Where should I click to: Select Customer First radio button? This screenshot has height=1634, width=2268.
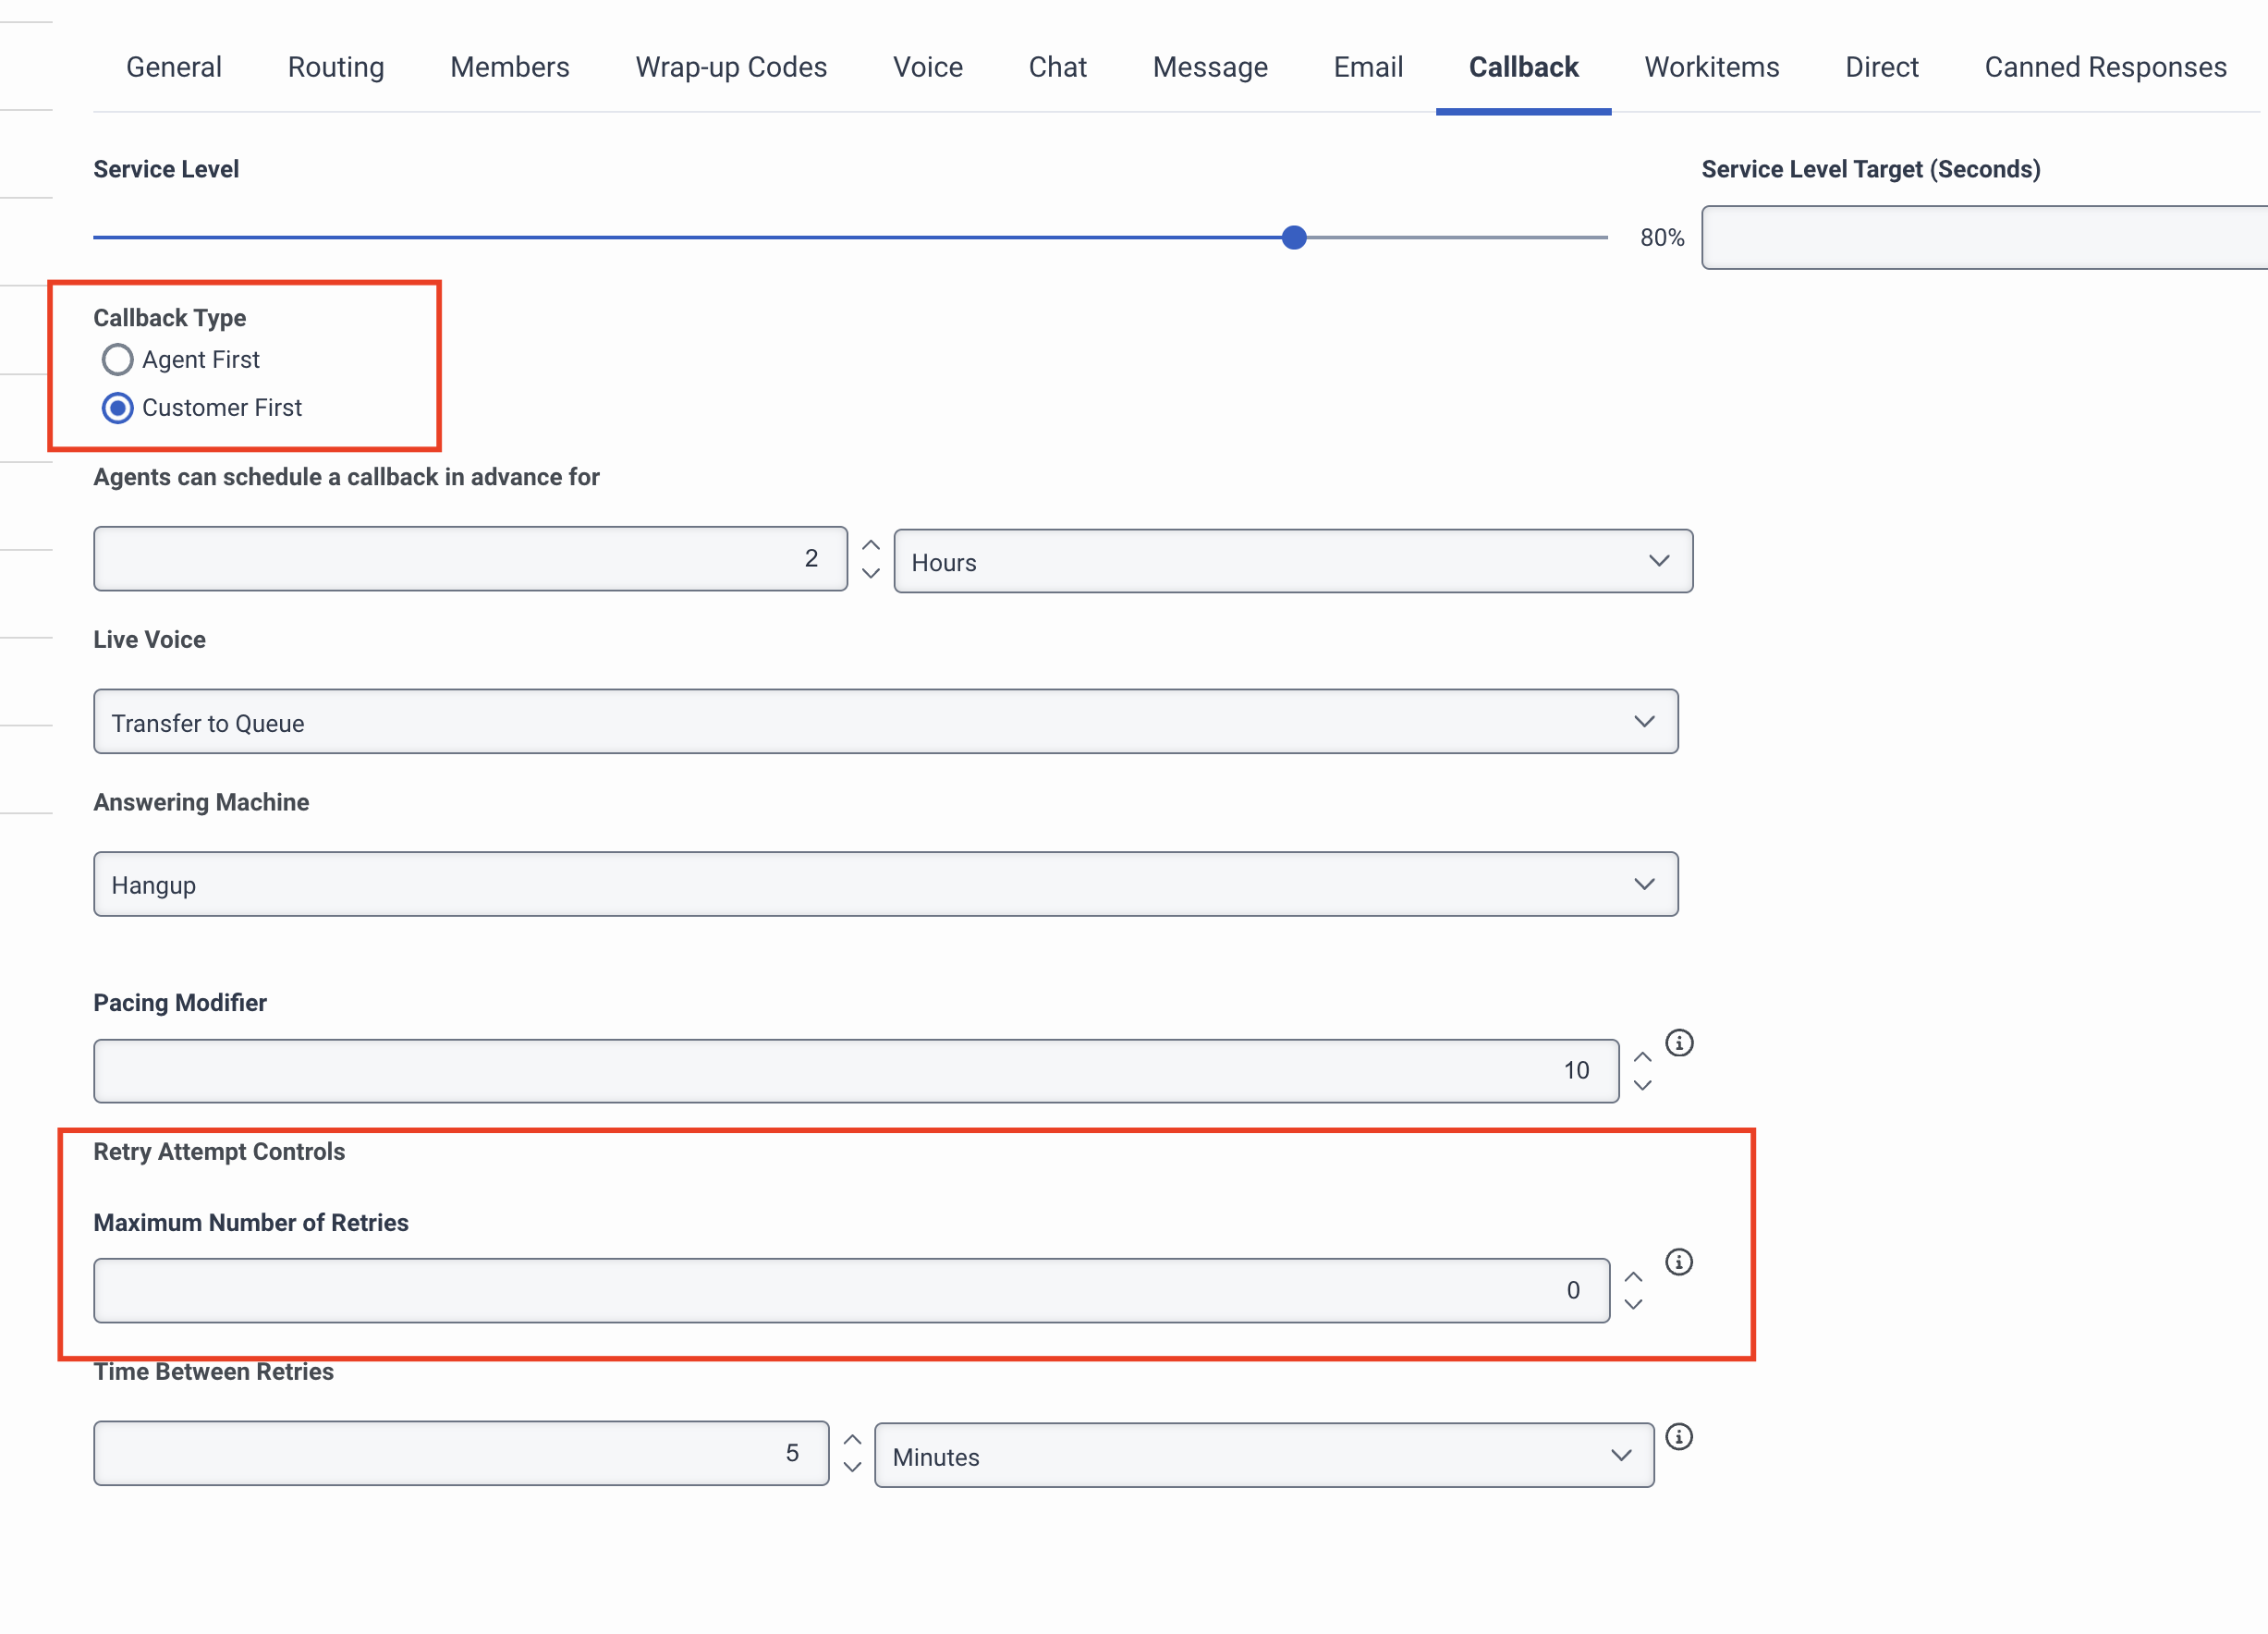click(118, 408)
